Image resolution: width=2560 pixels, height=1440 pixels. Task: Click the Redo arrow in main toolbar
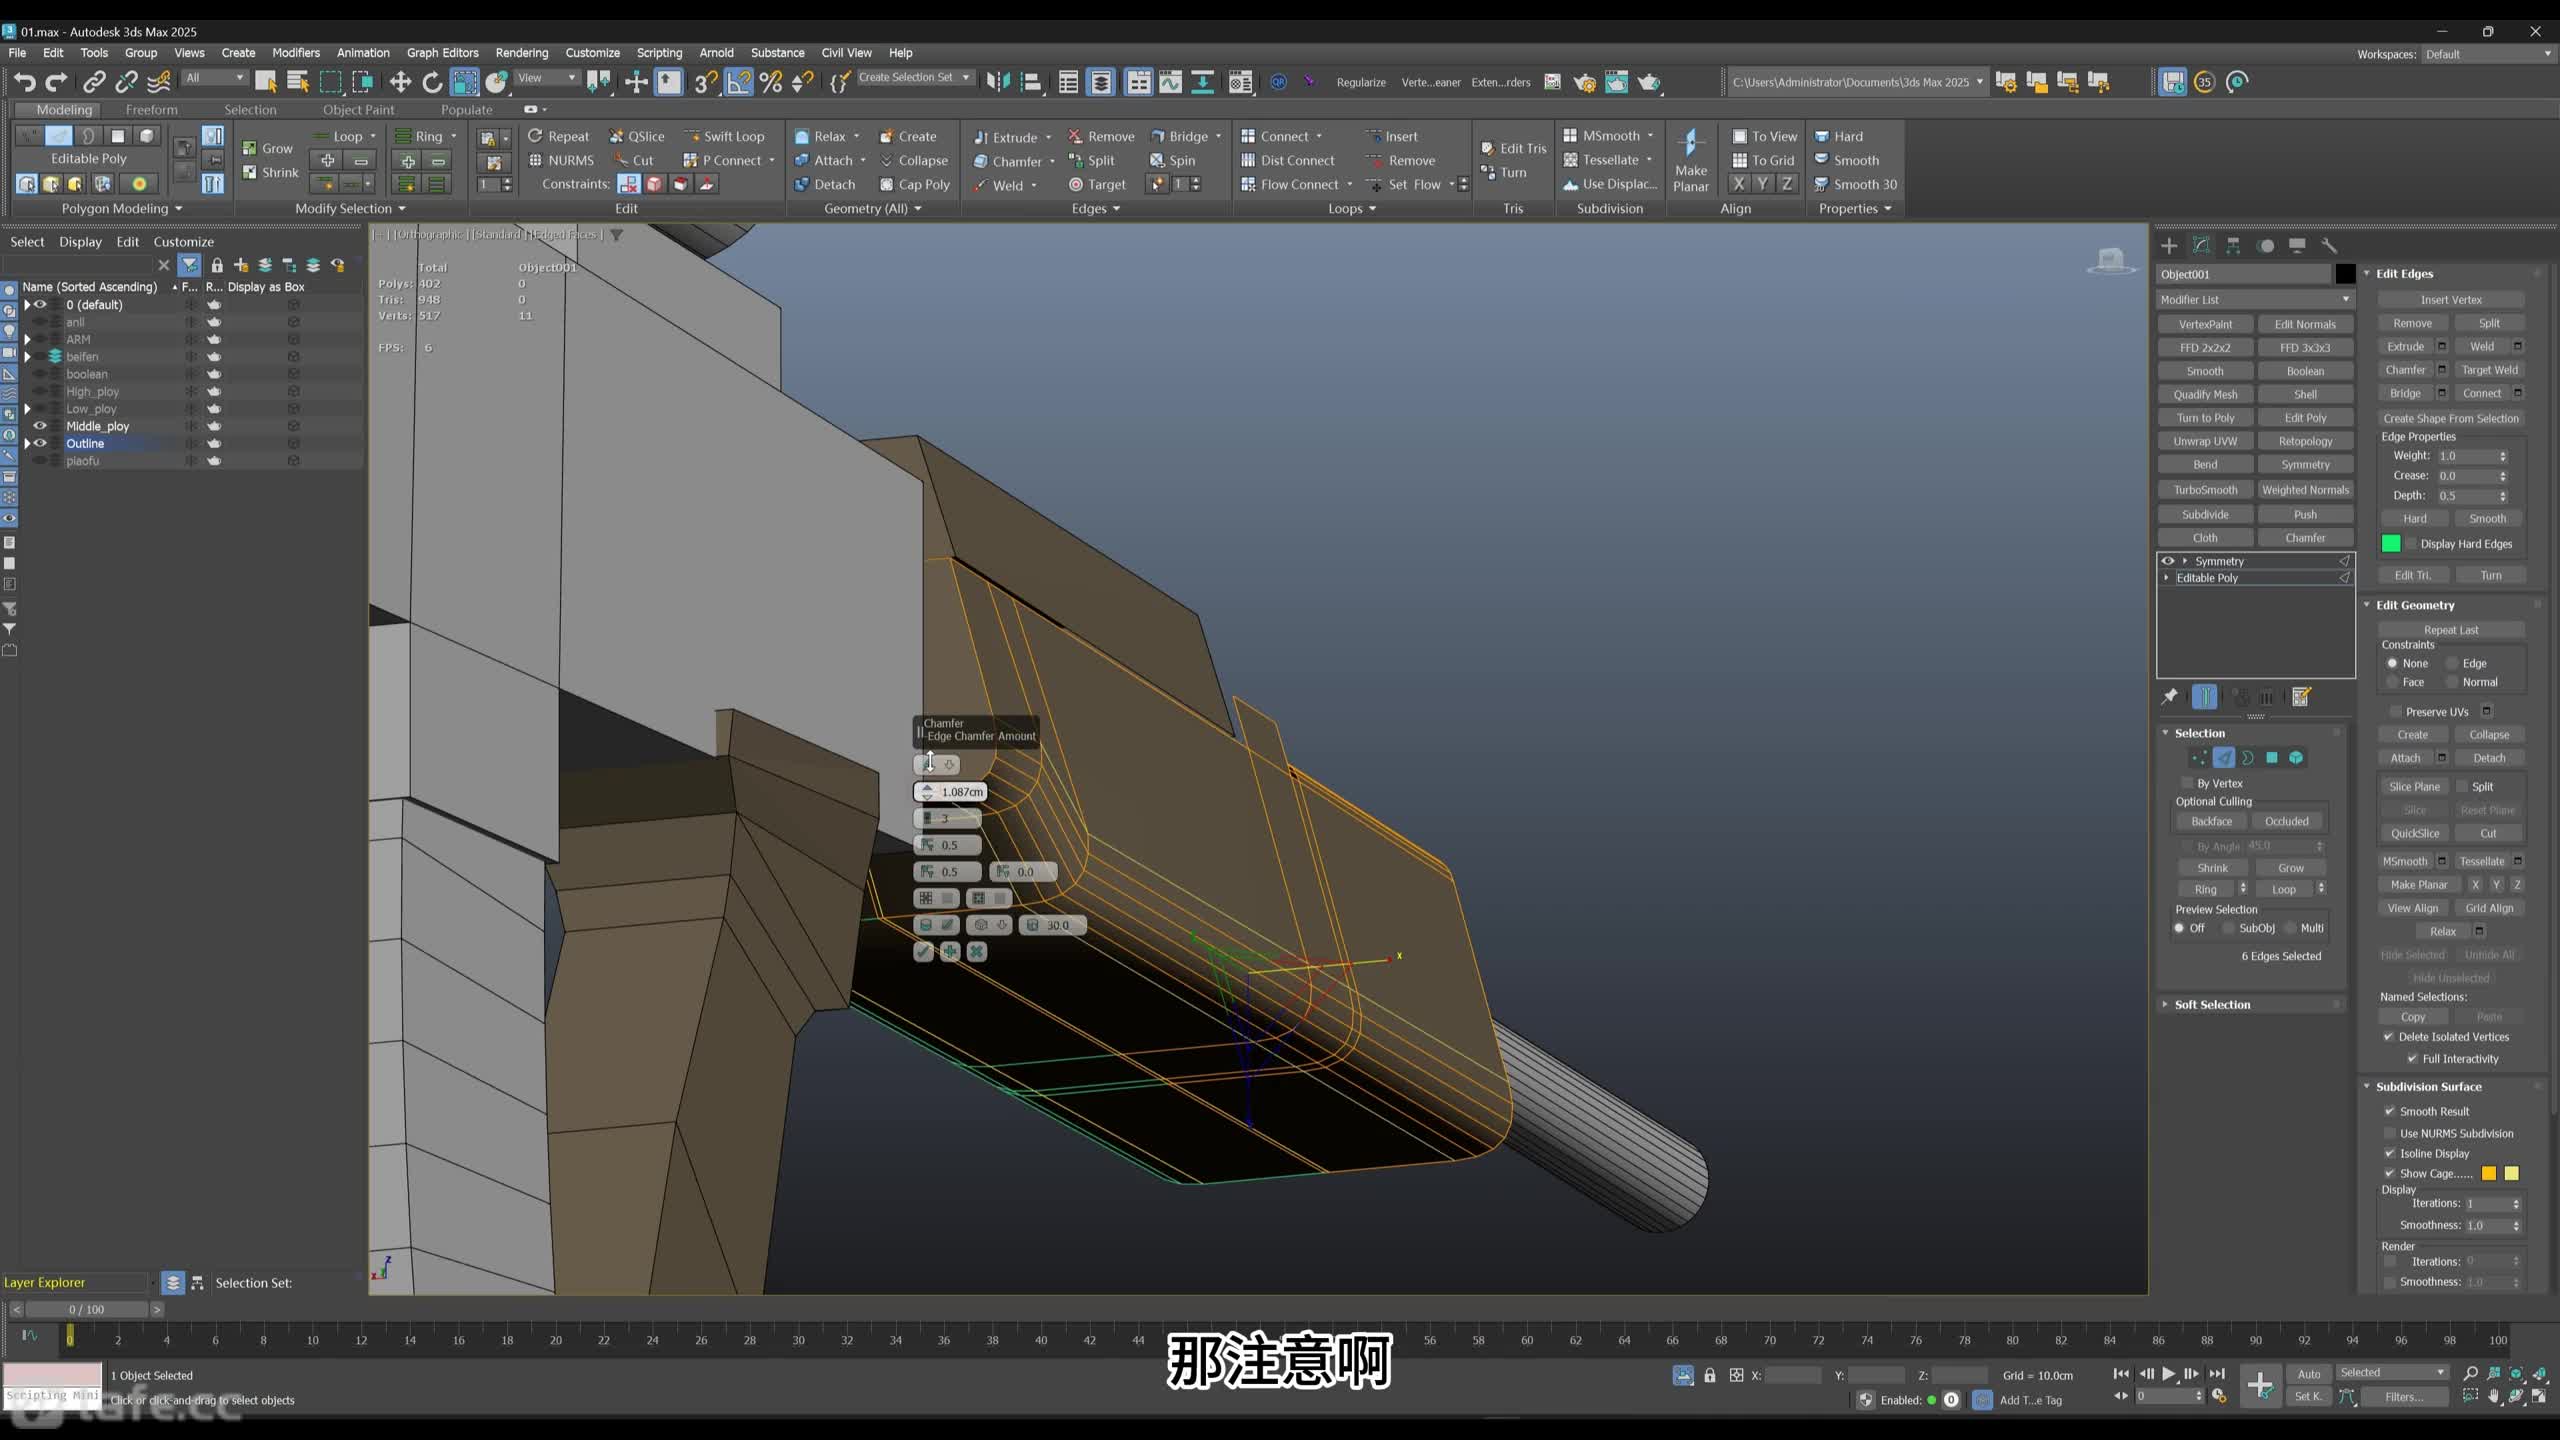(x=57, y=82)
